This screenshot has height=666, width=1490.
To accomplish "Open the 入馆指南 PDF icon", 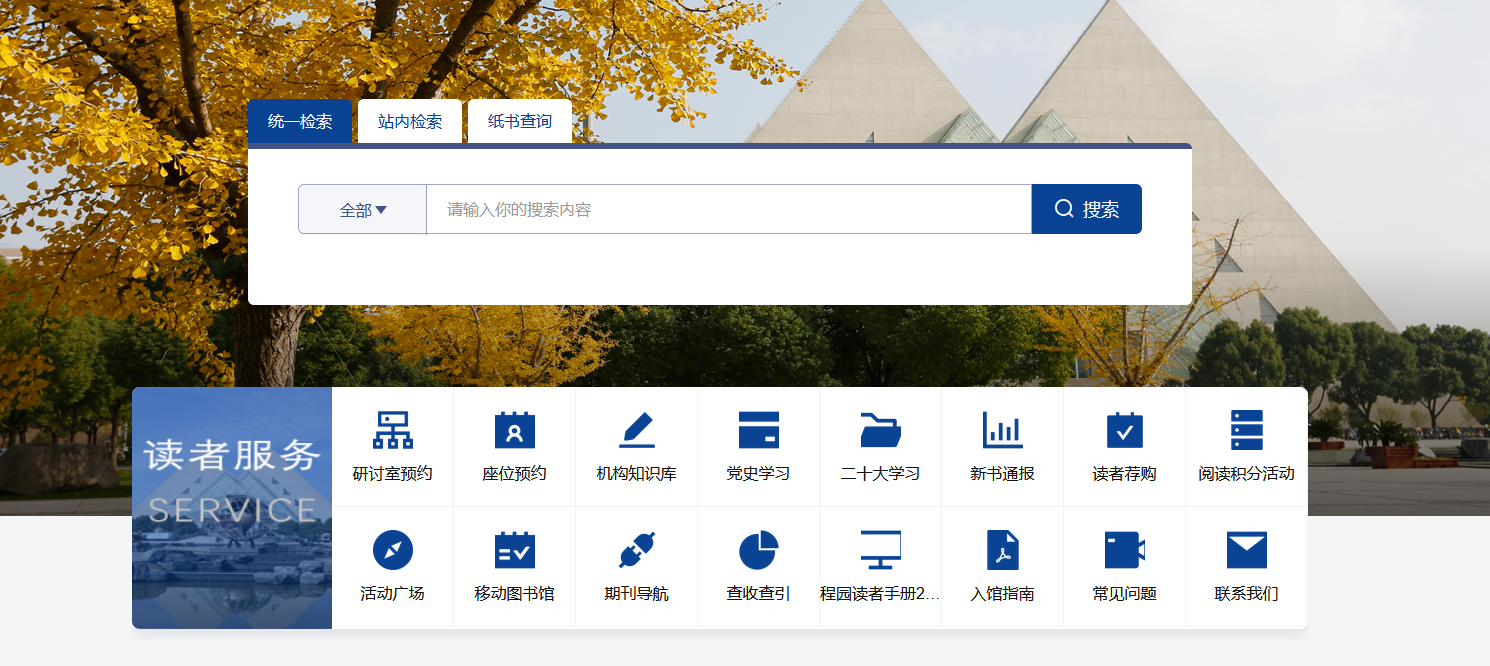I will pyautogui.click(x=1003, y=550).
